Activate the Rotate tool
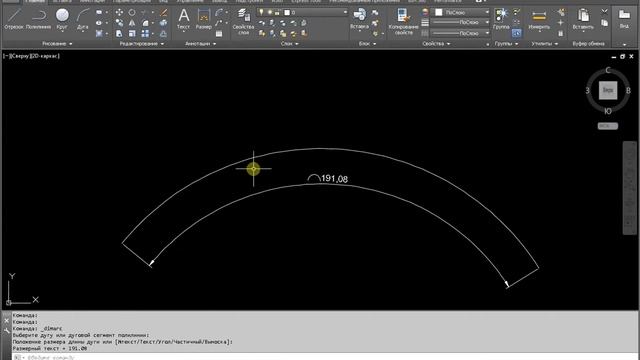Image resolution: width=640 pixels, height=360 pixels. (132, 12)
